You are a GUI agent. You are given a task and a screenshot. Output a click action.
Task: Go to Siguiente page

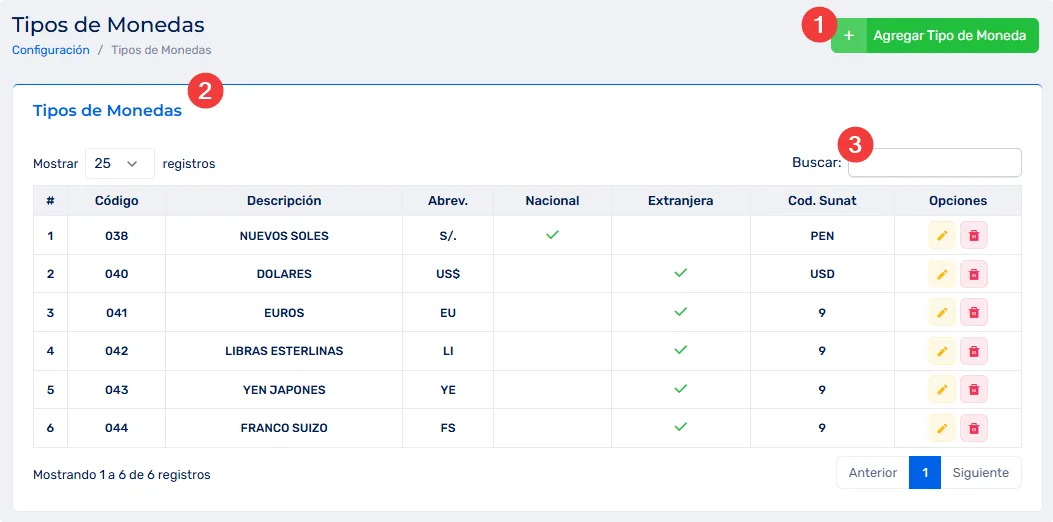pyautogui.click(x=980, y=473)
